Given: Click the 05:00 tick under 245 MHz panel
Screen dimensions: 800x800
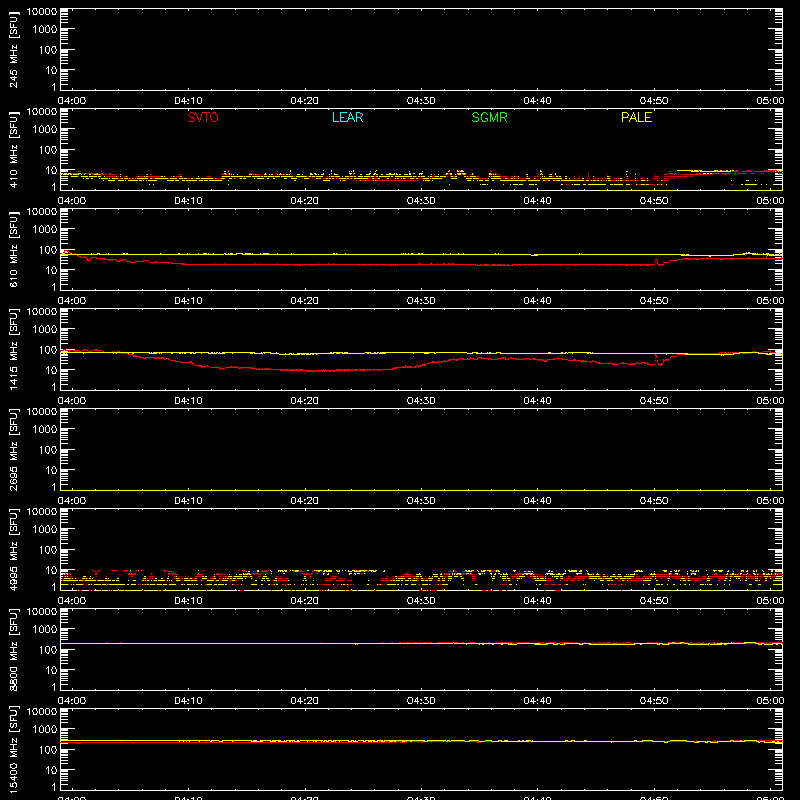Looking at the screenshot, I should pyautogui.click(x=770, y=101).
